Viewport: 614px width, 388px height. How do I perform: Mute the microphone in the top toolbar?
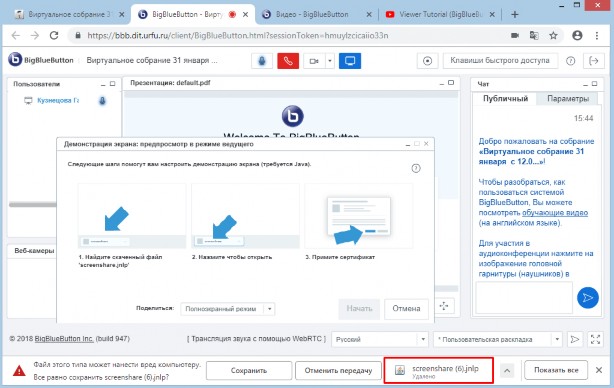[262, 61]
